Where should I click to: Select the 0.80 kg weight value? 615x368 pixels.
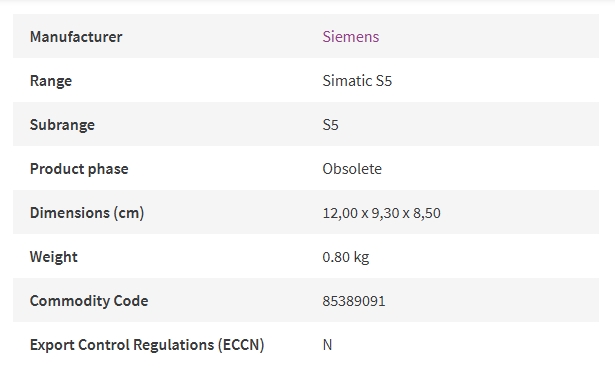coord(346,257)
